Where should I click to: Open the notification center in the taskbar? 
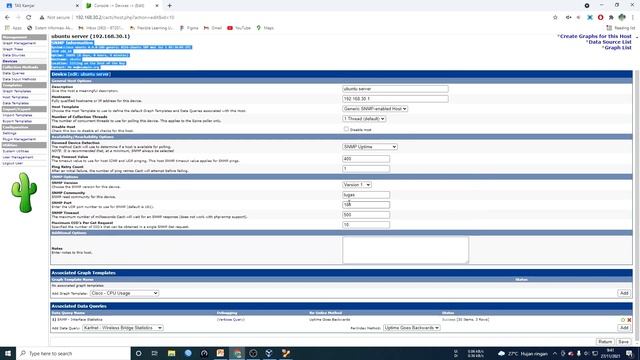click(629, 353)
